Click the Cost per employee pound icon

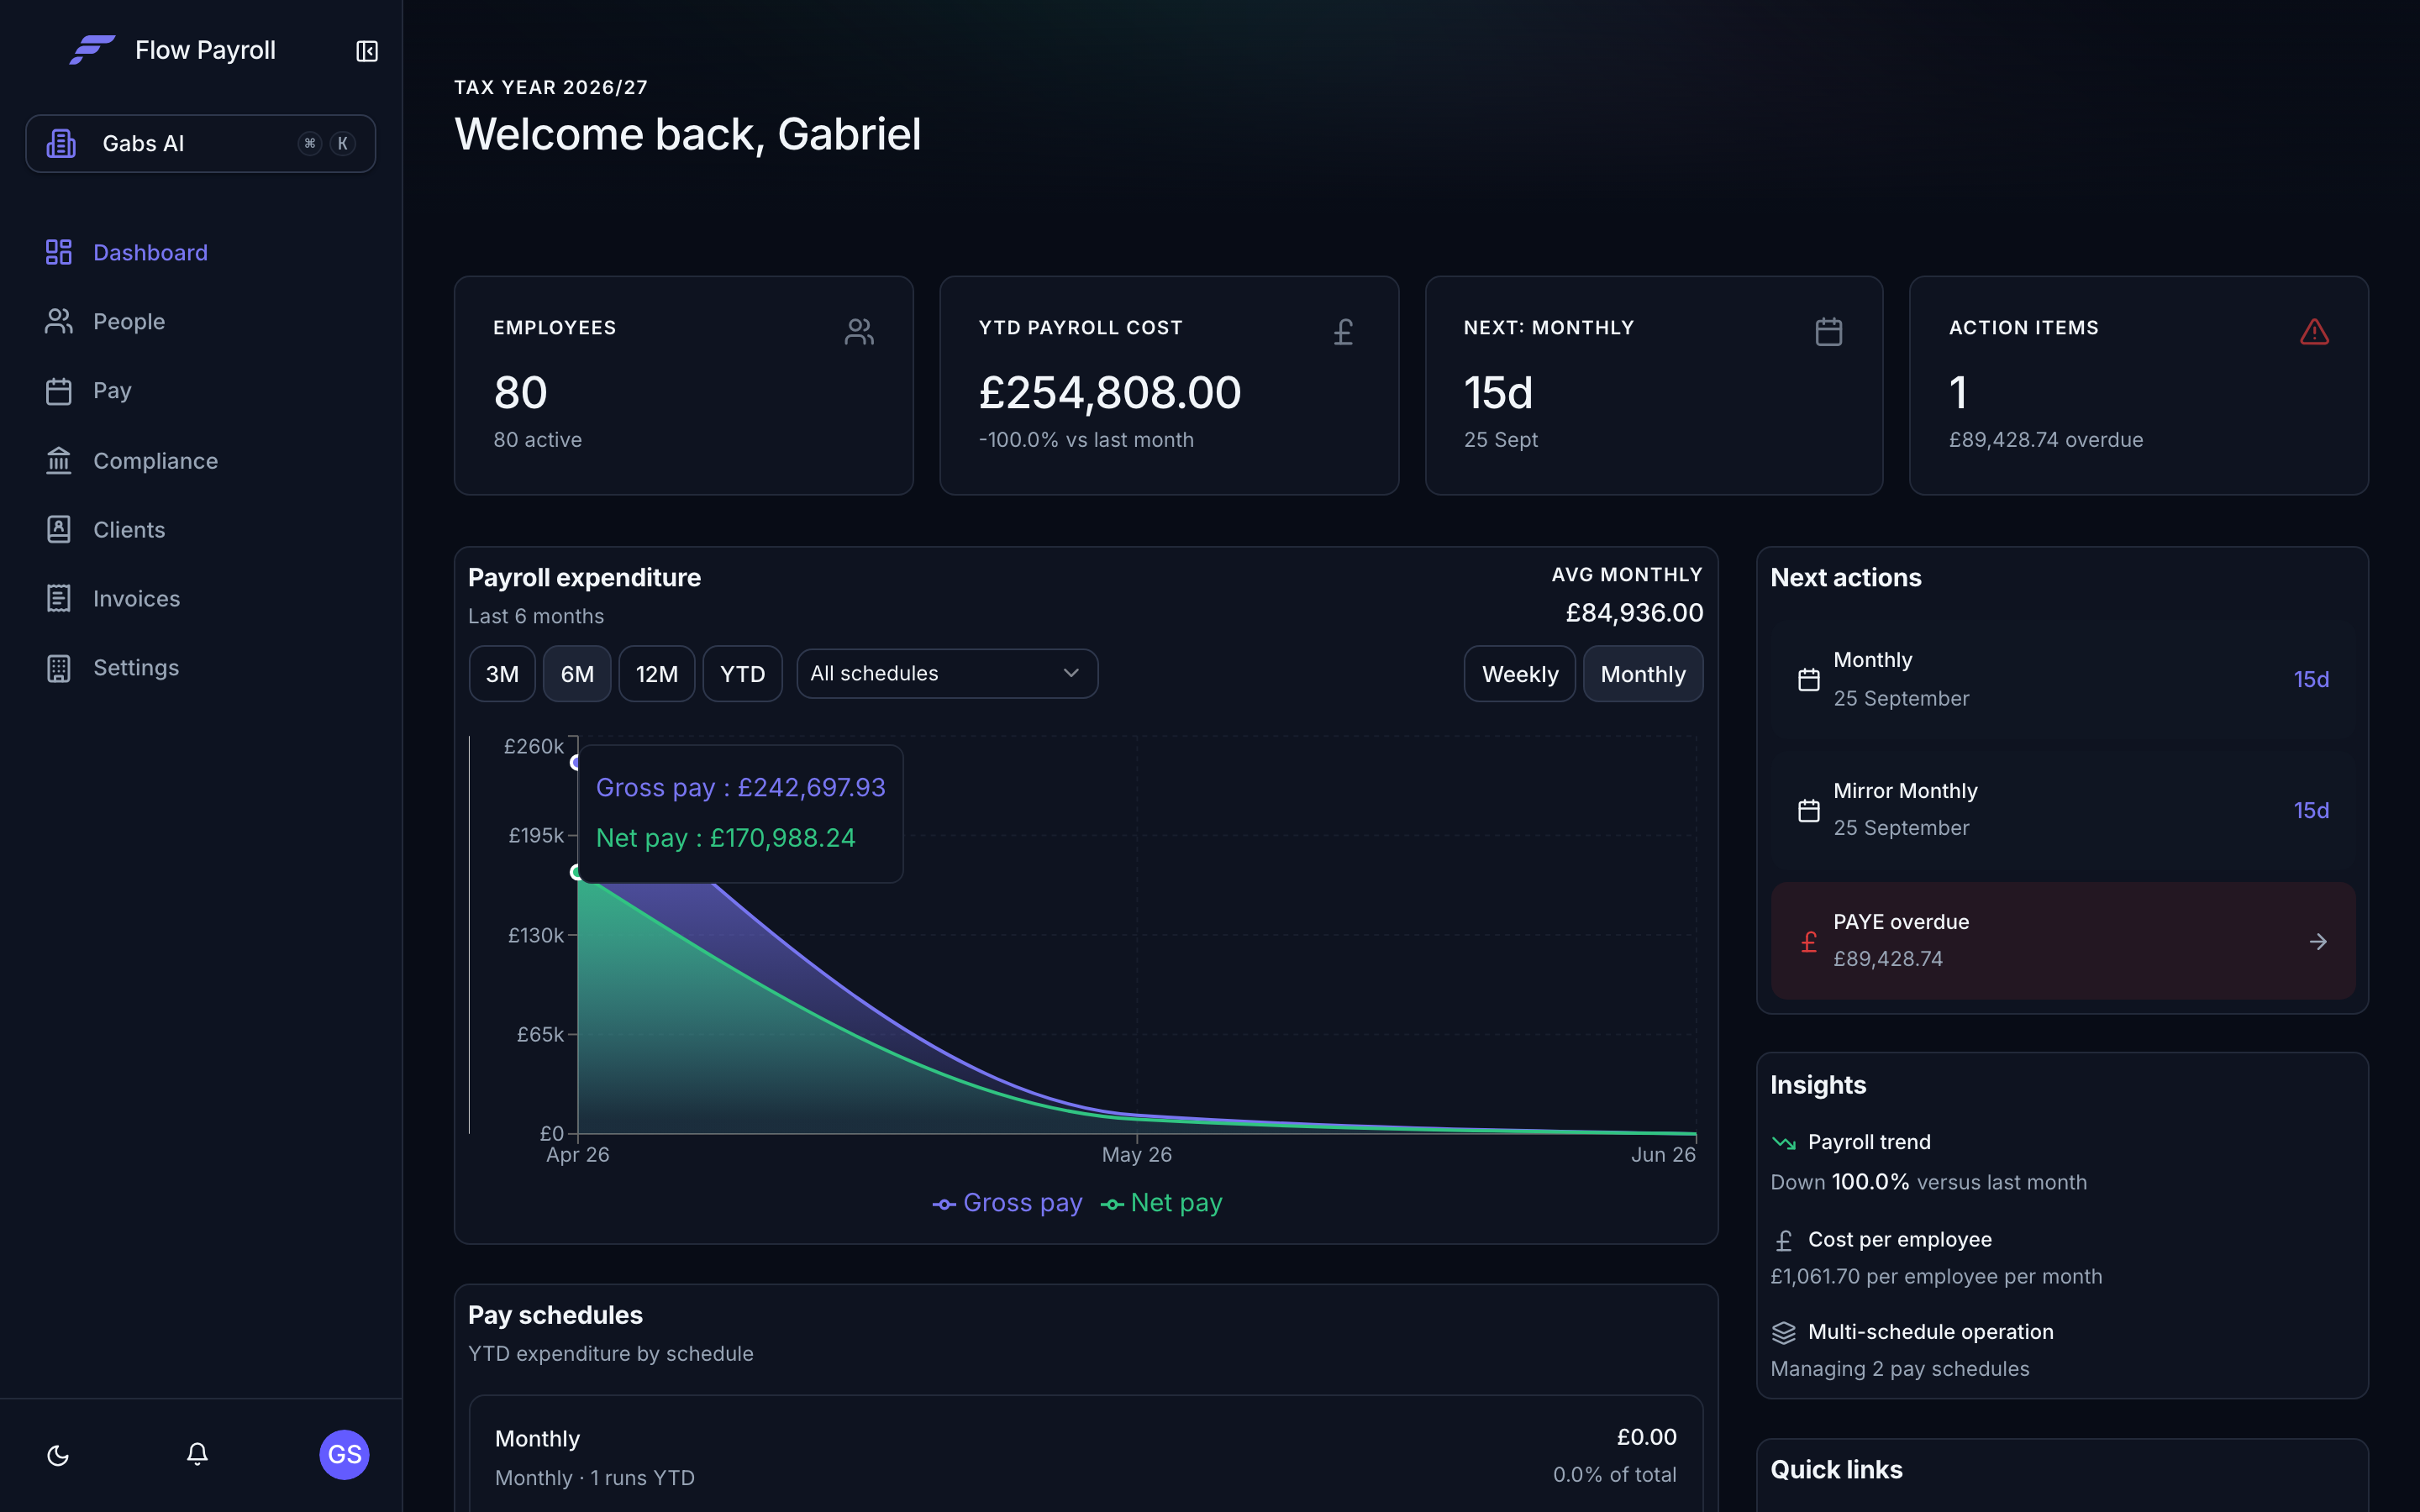pyautogui.click(x=1784, y=1241)
